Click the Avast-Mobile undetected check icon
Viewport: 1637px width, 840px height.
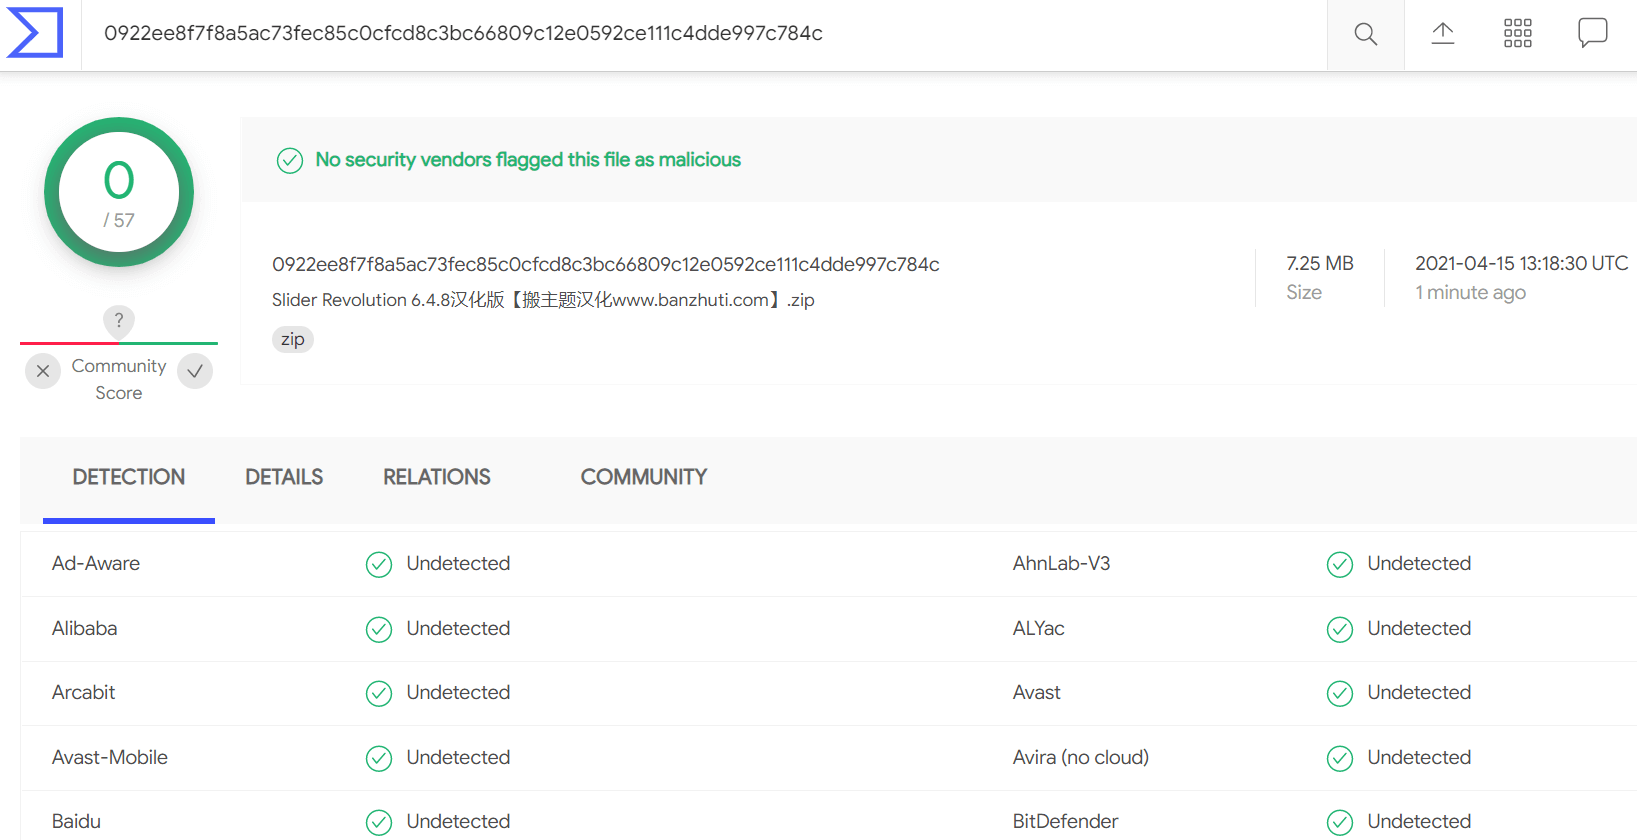pyautogui.click(x=379, y=759)
